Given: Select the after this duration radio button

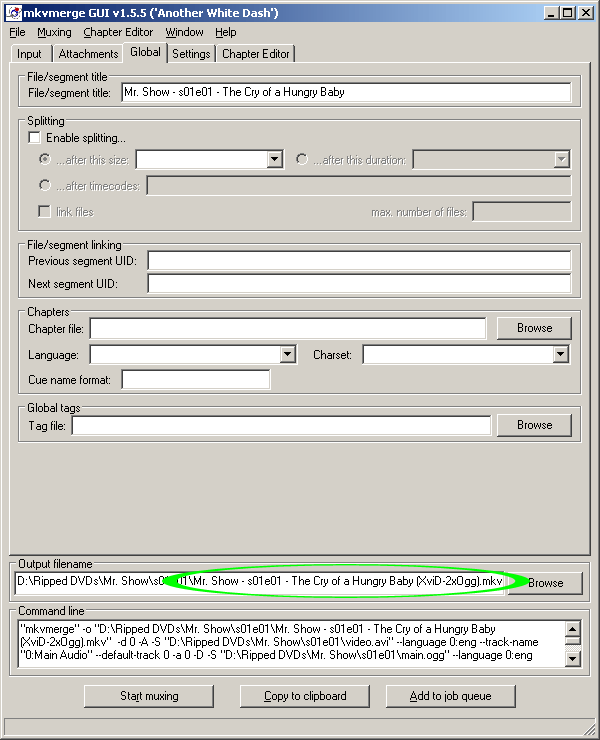Looking at the screenshot, I should tap(302, 160).
